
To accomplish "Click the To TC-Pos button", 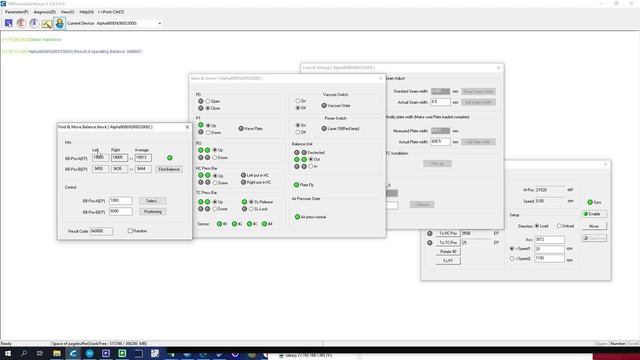I will click(x=448, y=242).
